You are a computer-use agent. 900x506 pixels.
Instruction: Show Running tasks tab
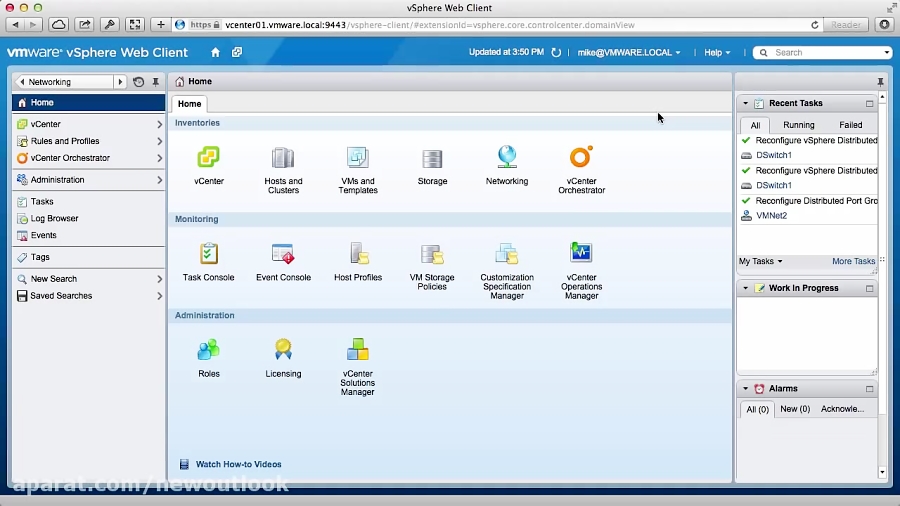pyautogui.click(x=798, y=124)
